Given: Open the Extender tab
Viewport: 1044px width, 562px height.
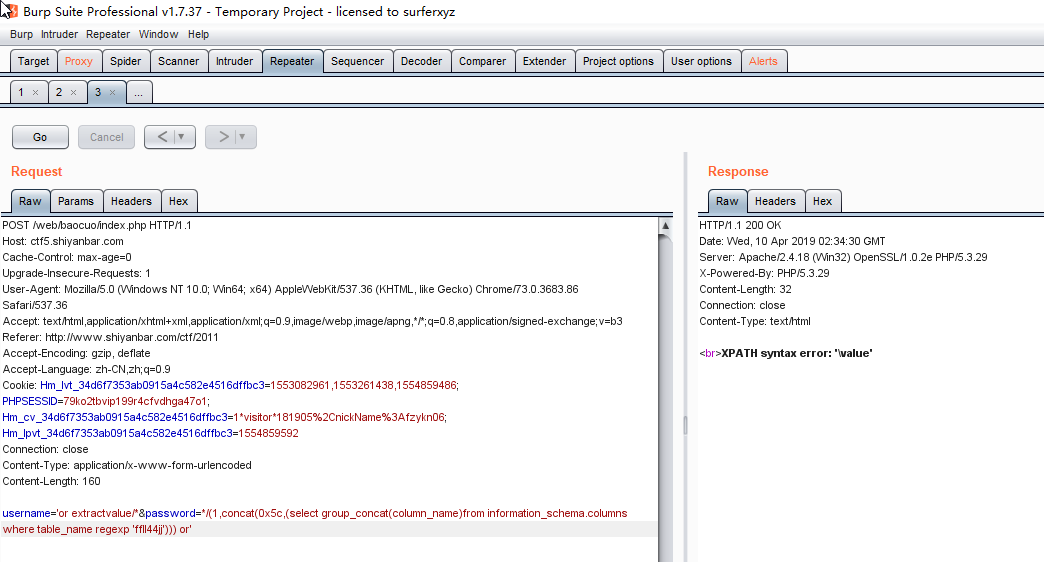Looking at the screenshot, I should click(x=544, y=61).
